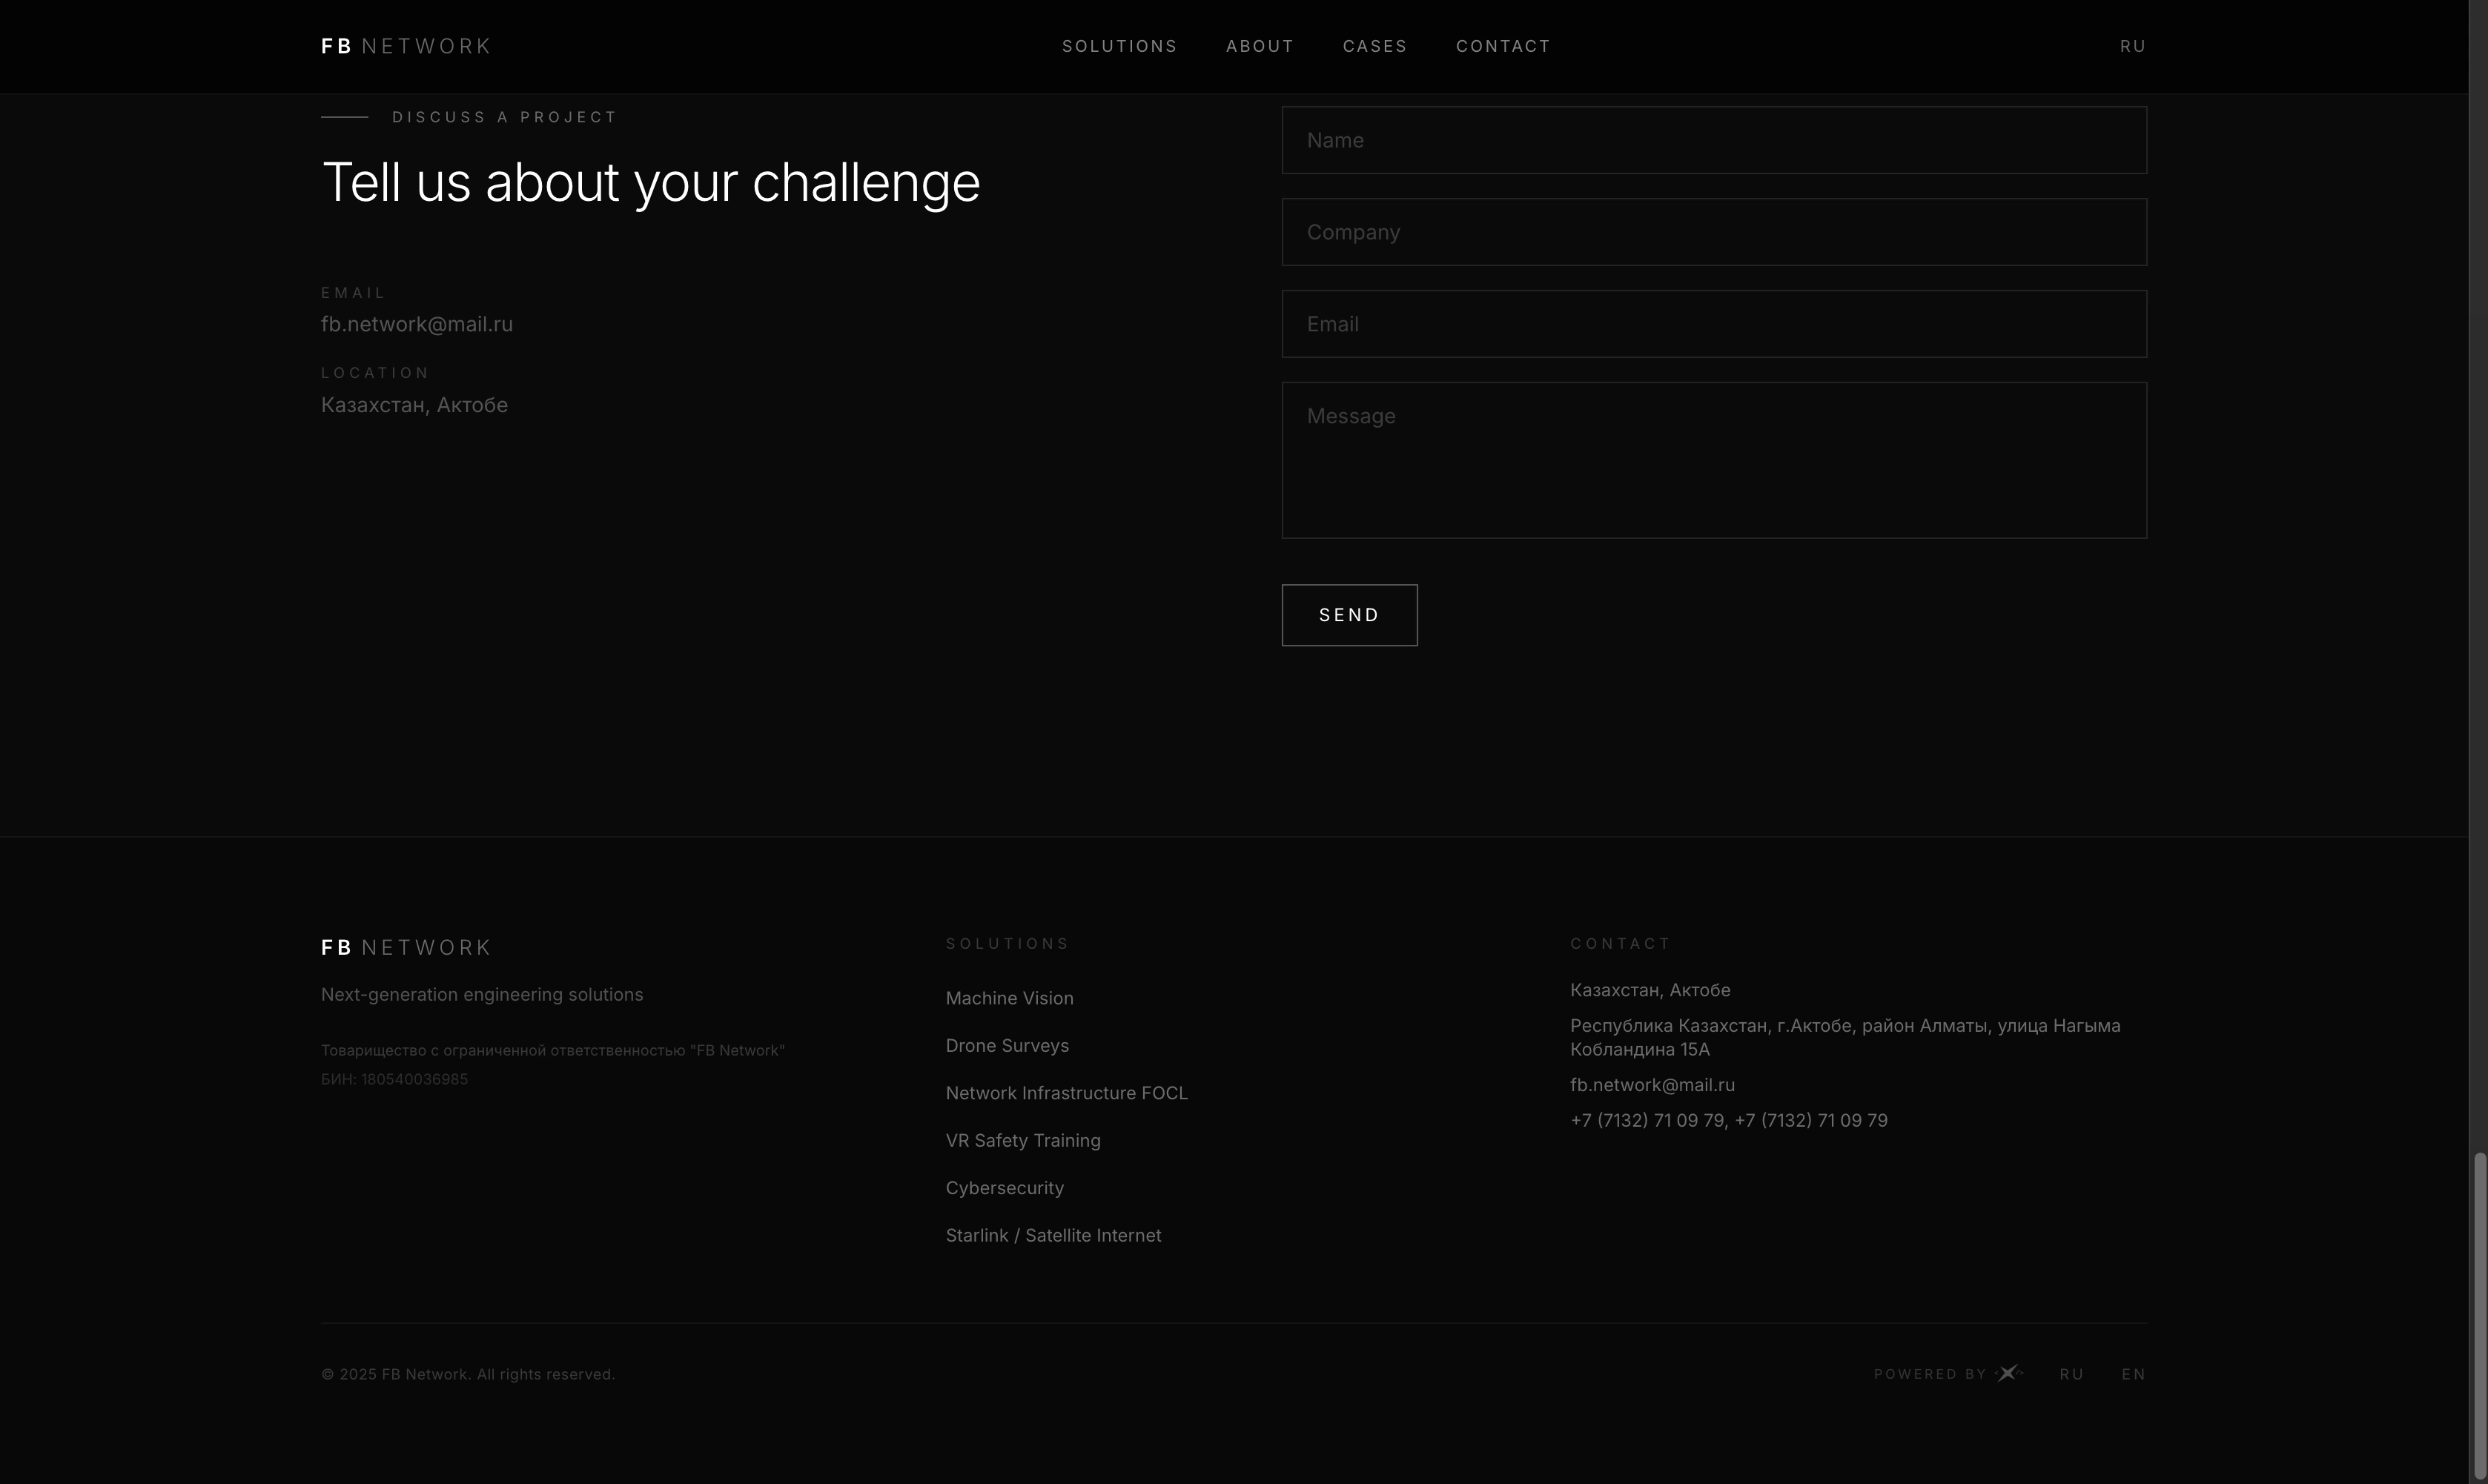
Task: Open Network Infrastructure FOCL link
Action: [x=1066, y=1093]
